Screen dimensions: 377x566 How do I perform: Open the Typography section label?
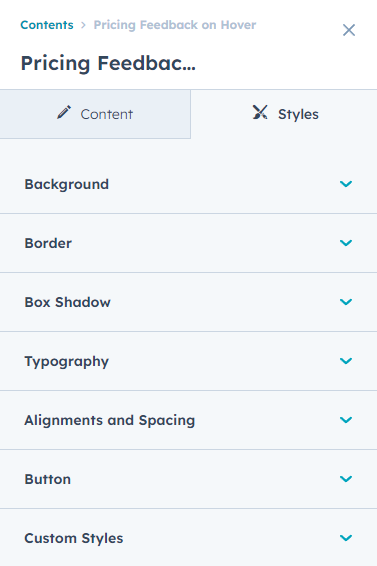pyautogui.click(x=66, y=362)
